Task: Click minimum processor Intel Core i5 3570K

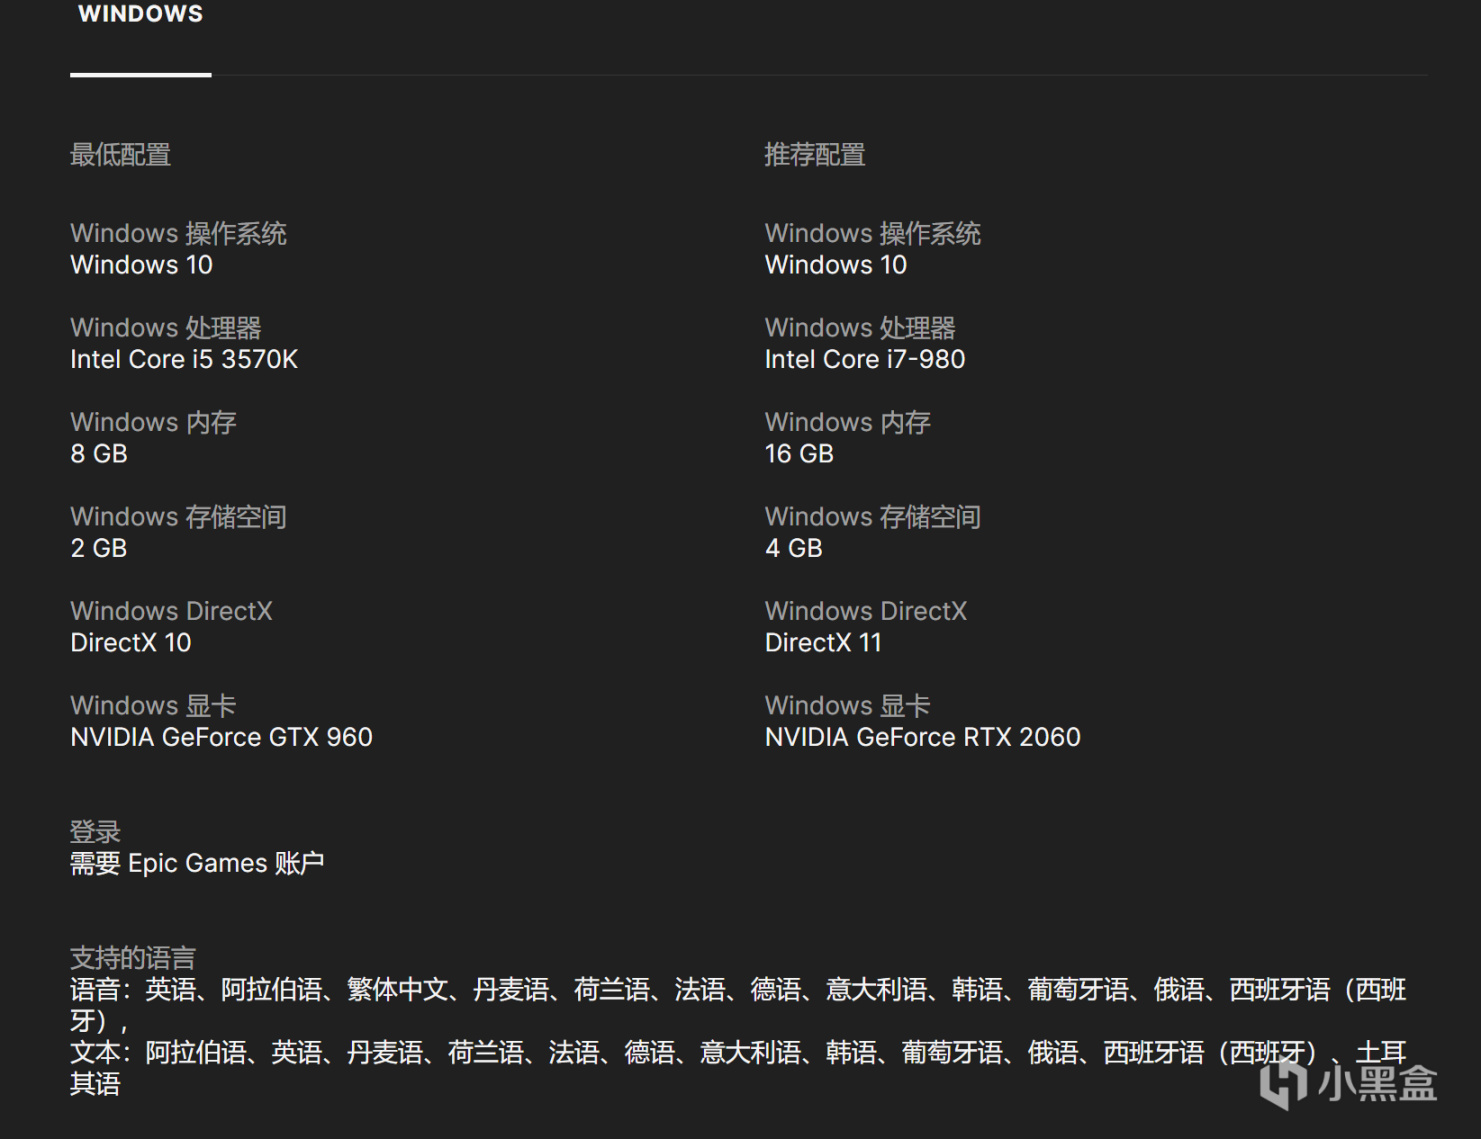Action: coord(184,359)
